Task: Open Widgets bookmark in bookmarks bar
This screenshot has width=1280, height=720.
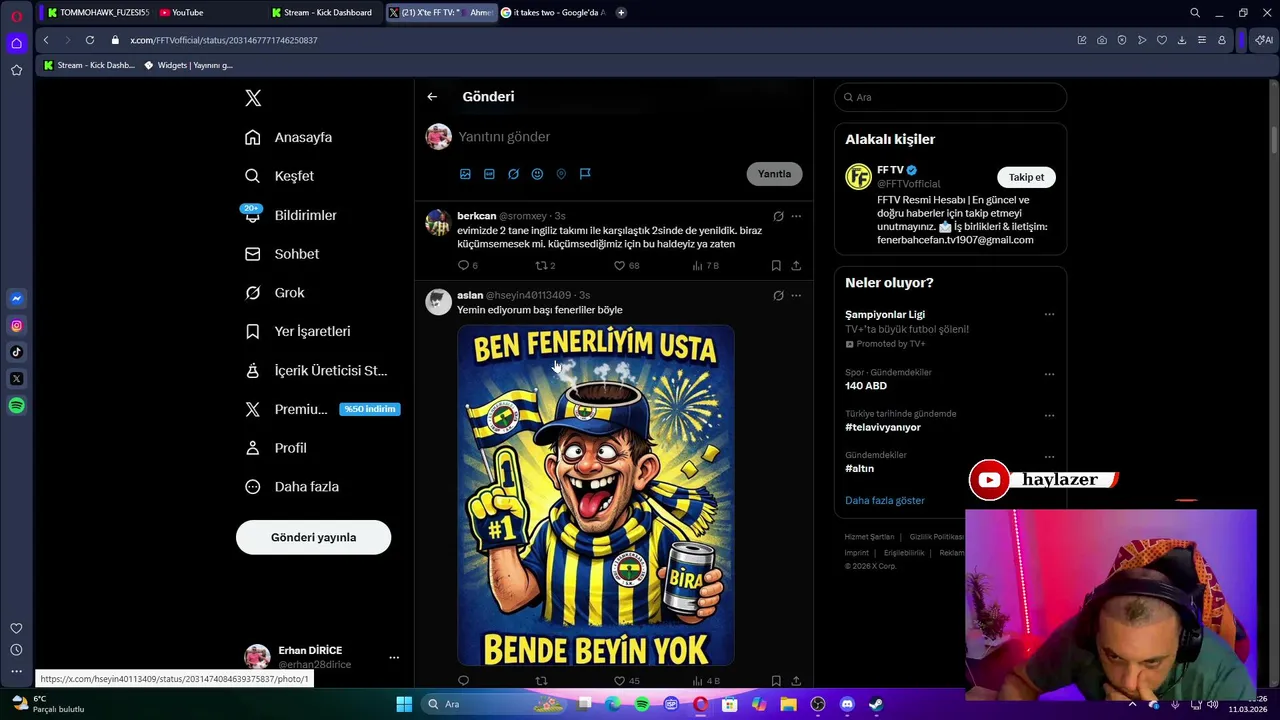Action: [x=189, y=65]
